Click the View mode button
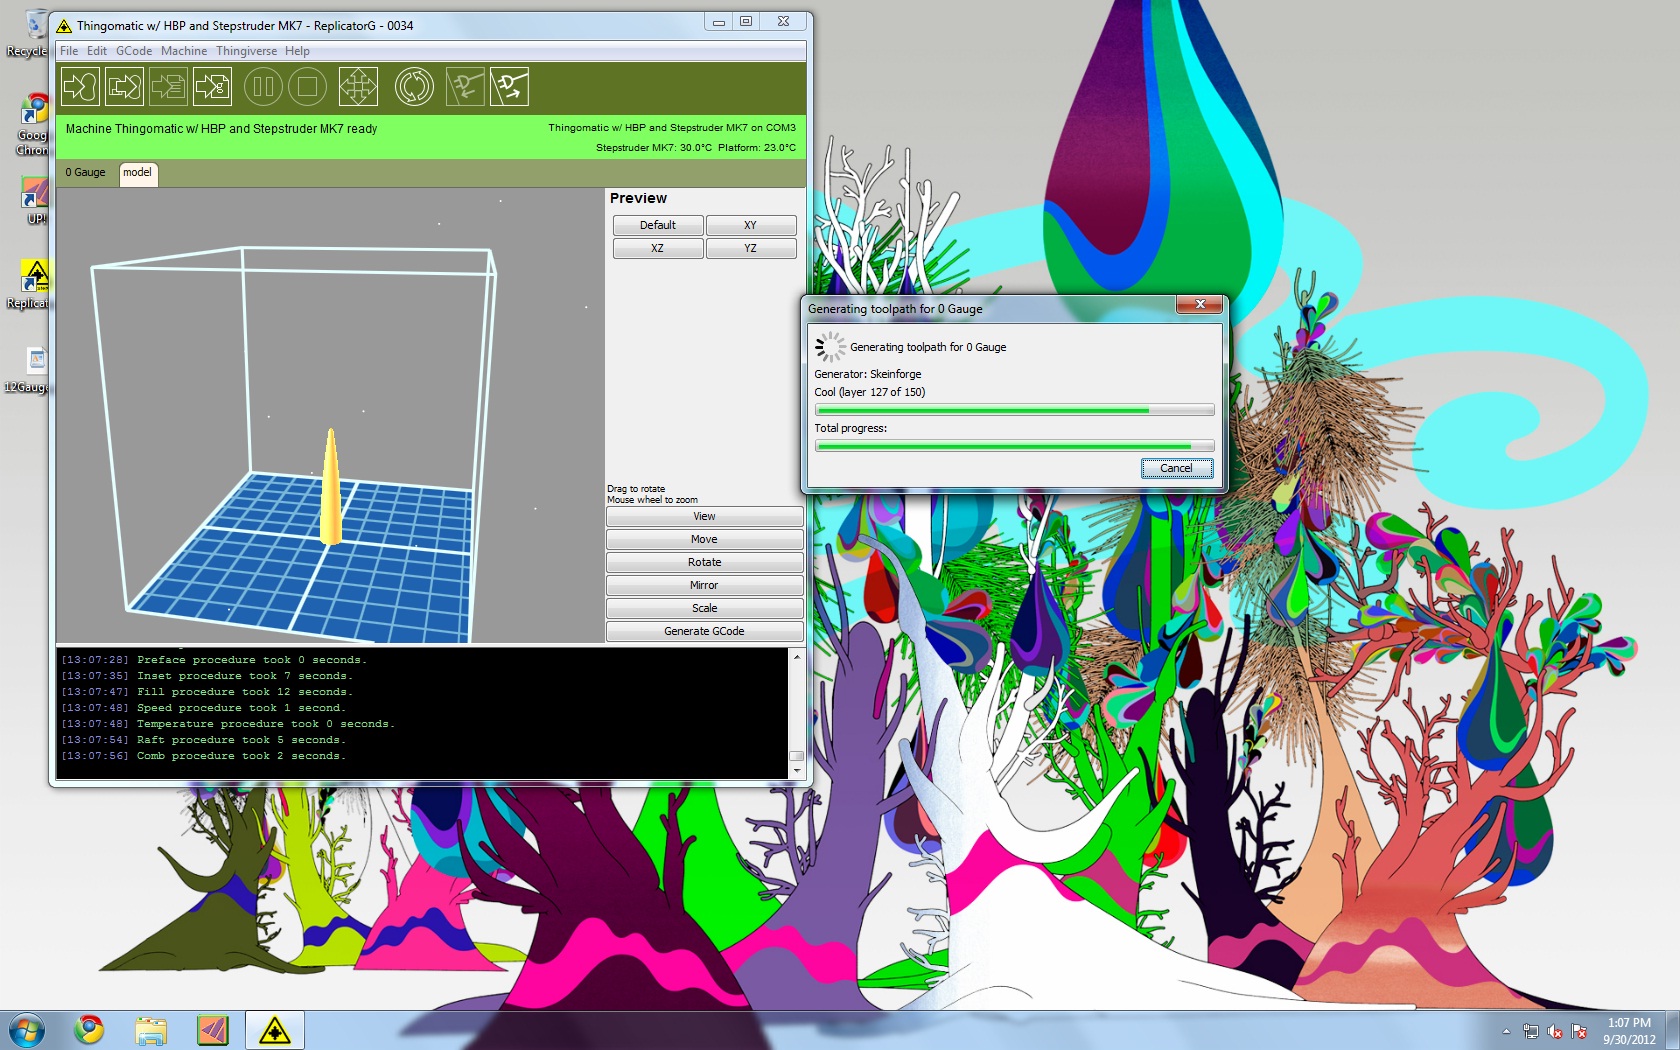 [704, 516]
